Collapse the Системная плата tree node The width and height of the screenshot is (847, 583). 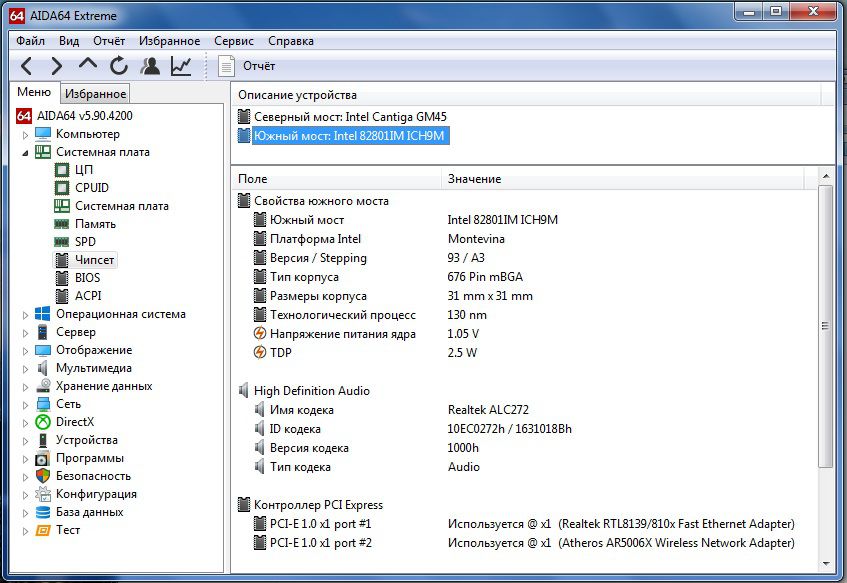pos(25,153)
